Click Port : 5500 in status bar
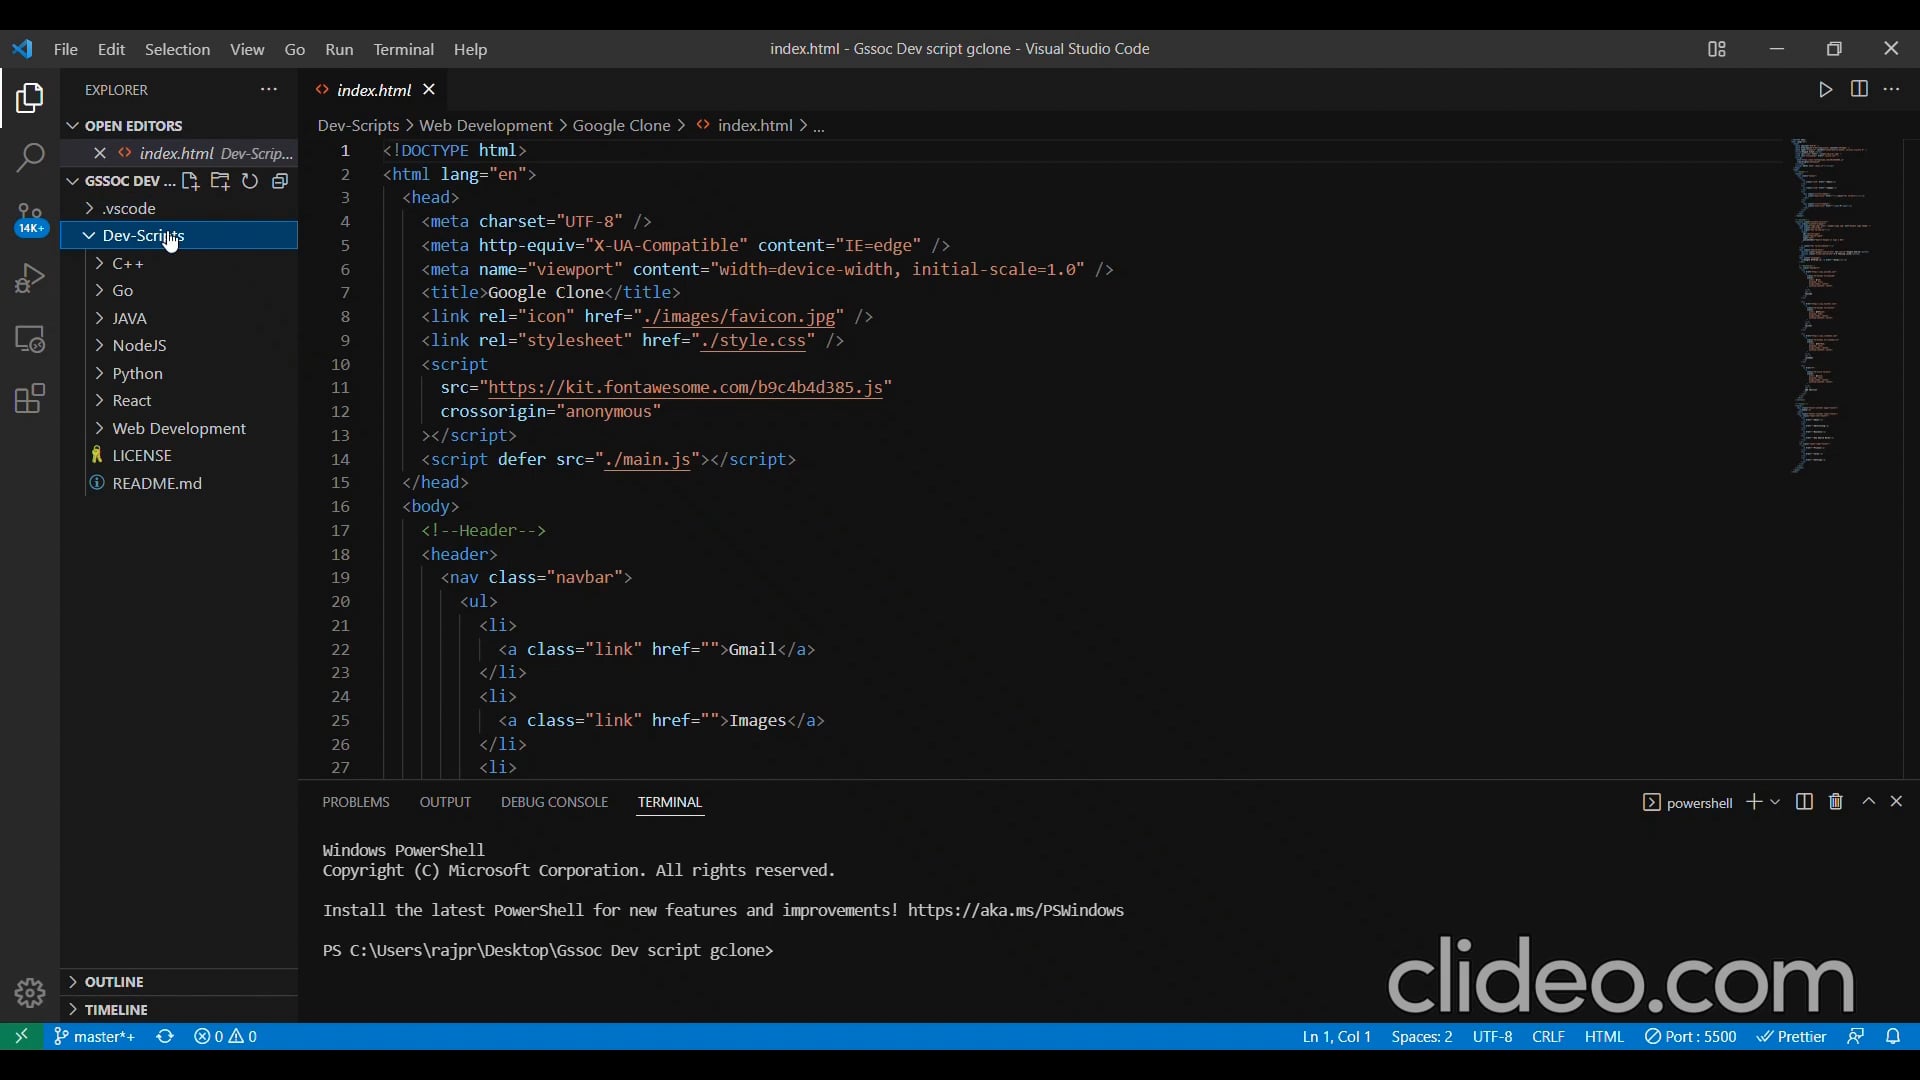 pyautogui.click(x=1692, y=1037)
